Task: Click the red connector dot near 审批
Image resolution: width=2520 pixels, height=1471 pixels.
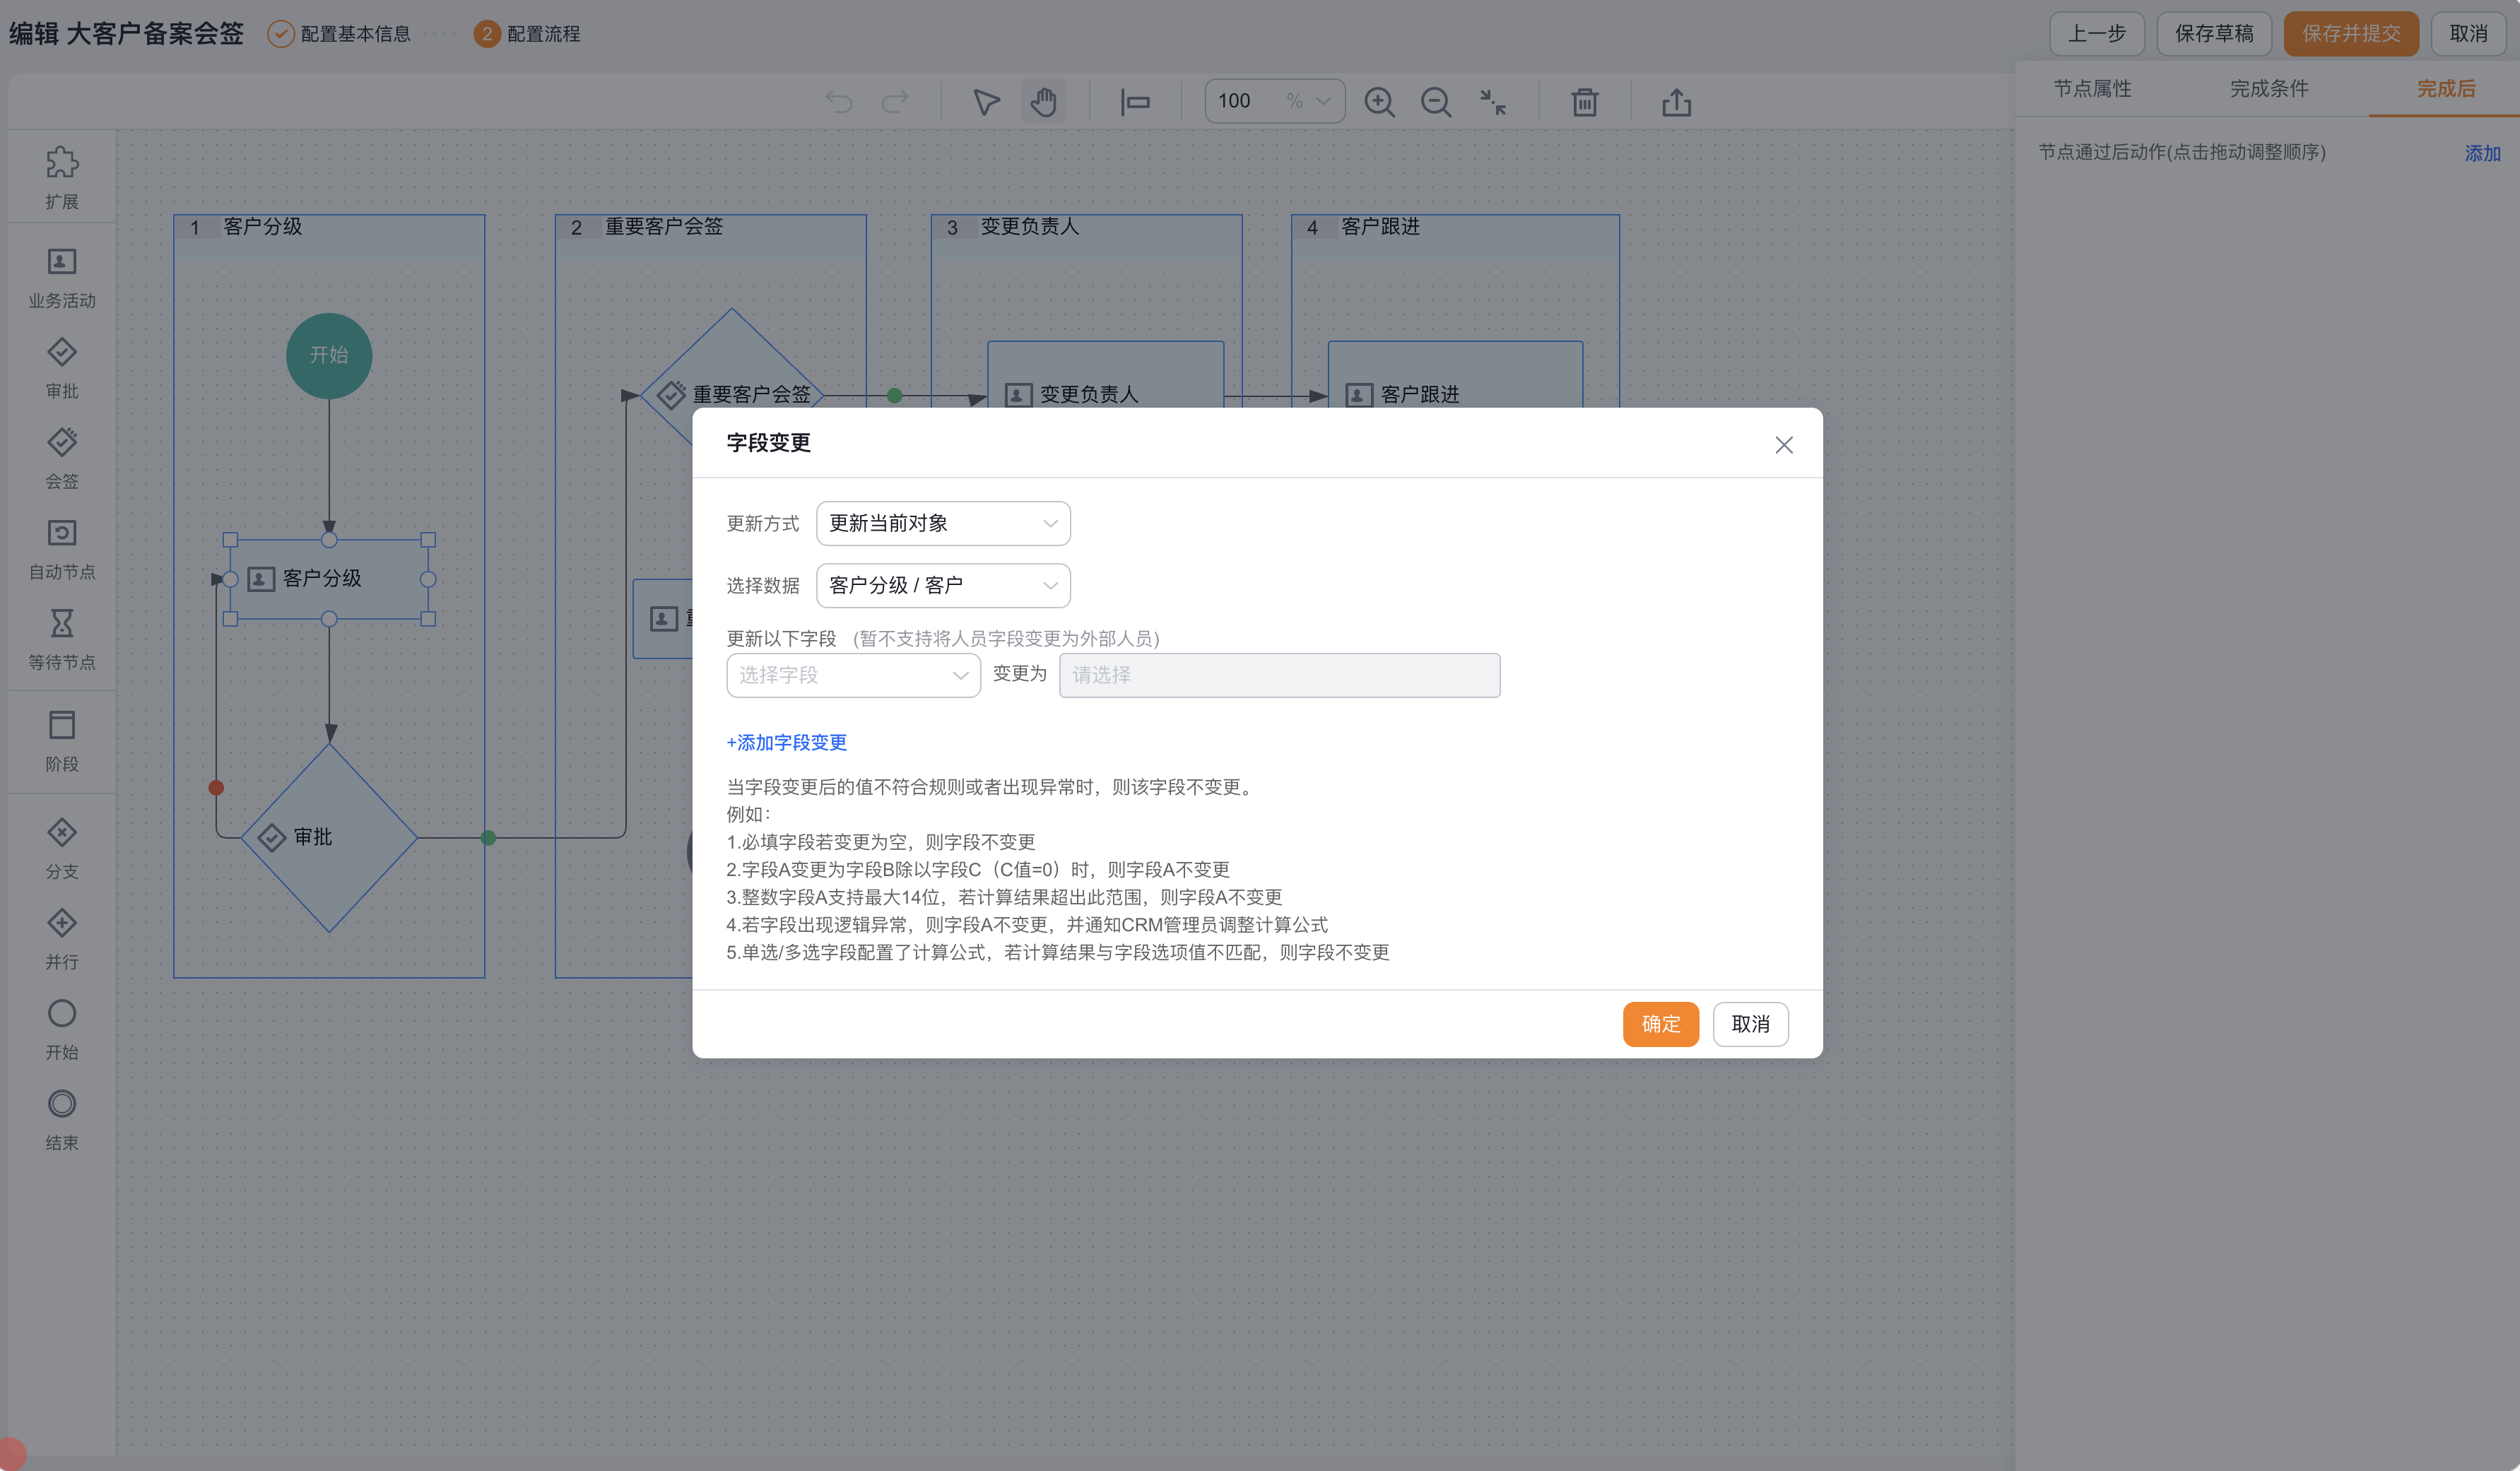Action: pos(216,788)
